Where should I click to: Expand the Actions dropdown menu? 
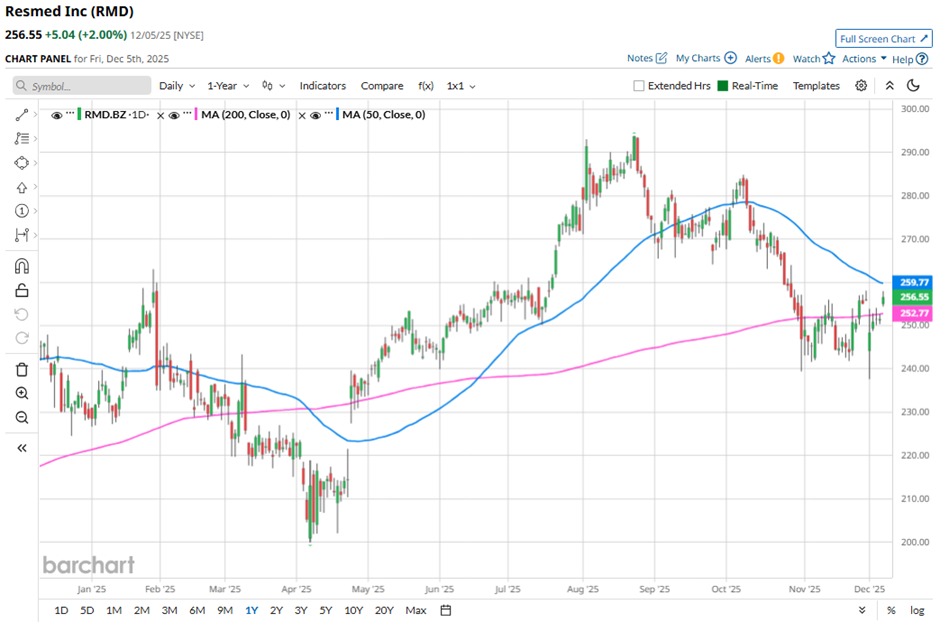pos(864,58)
